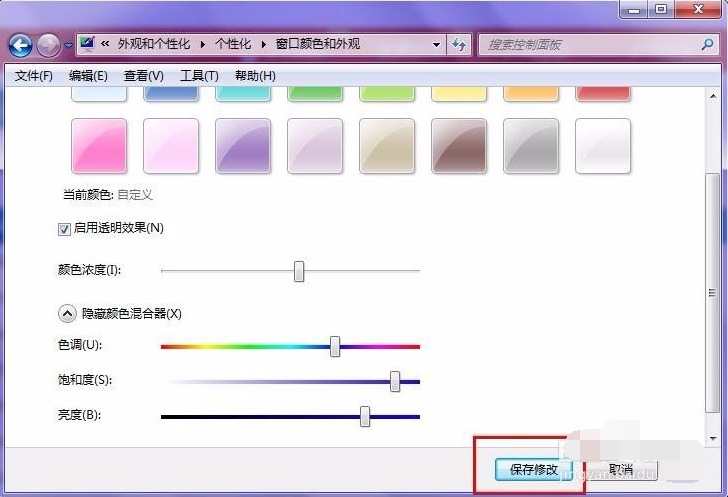Select the yellow swatch in top row
This screenshot has height=497, width=728.
coord(459,94)
